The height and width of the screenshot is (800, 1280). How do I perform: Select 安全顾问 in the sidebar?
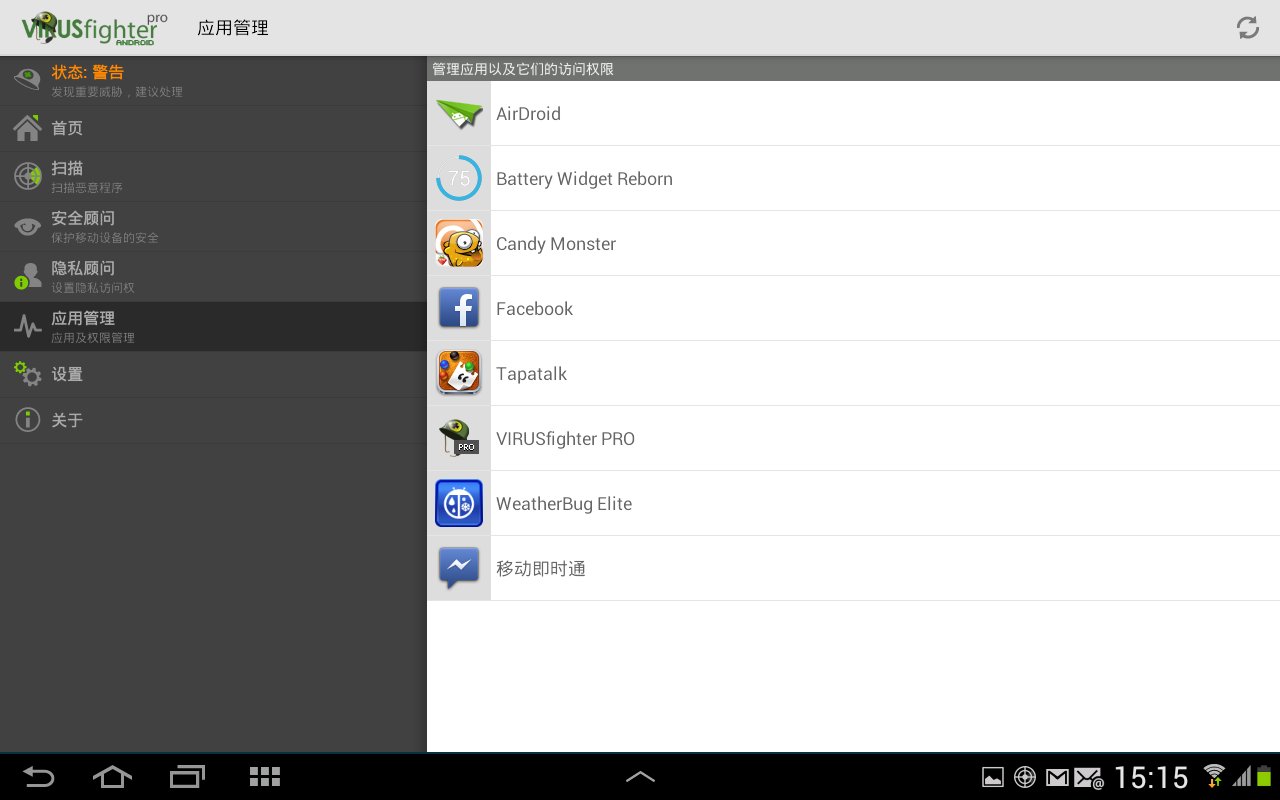[213, 227]
